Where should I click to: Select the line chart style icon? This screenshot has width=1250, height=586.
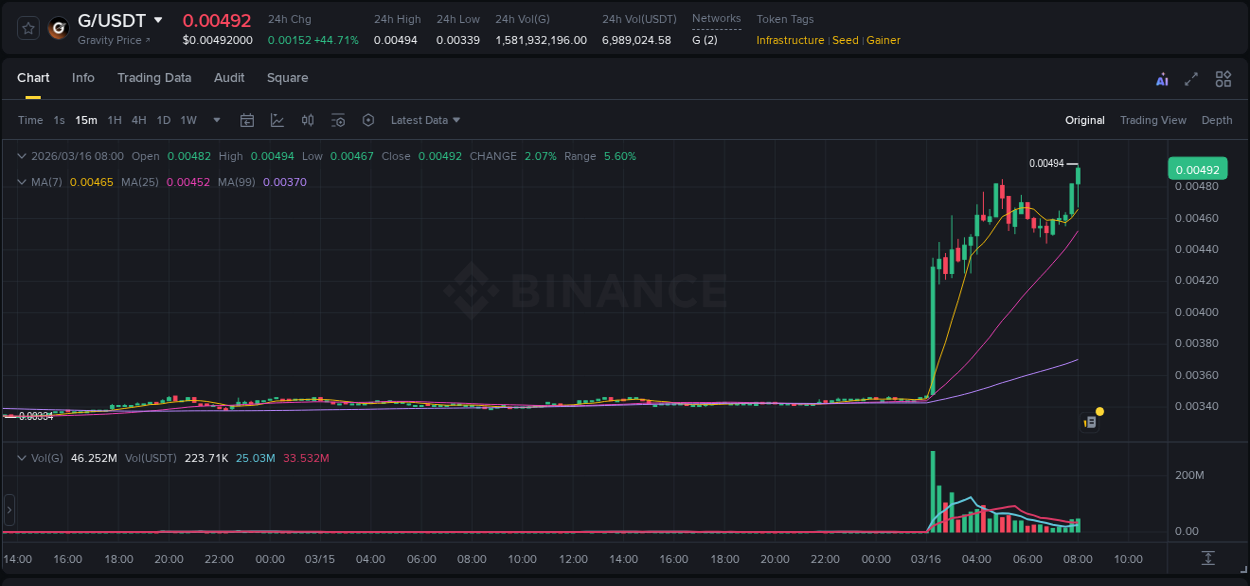tap(277, 120)
